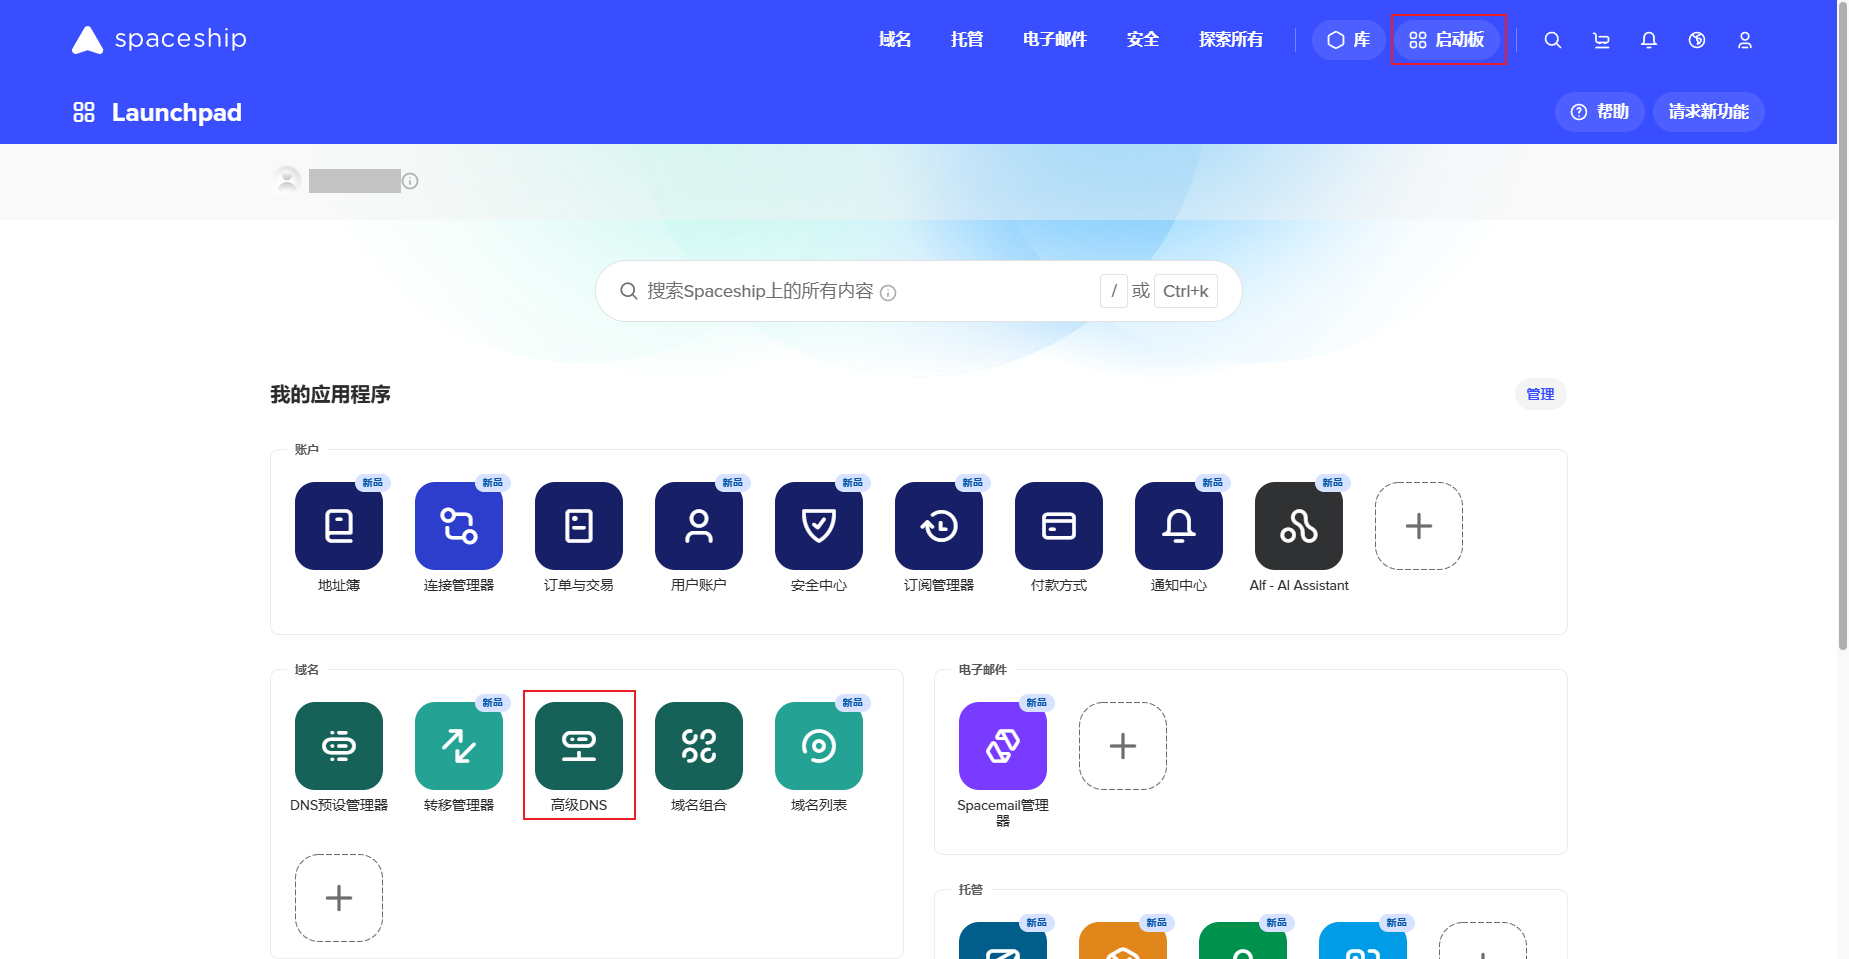The width and height of the screenshot is (1849, 959).
Task: Open the DNS预设管理器 app
Action: pyautogui.click(x=339, y=746)
